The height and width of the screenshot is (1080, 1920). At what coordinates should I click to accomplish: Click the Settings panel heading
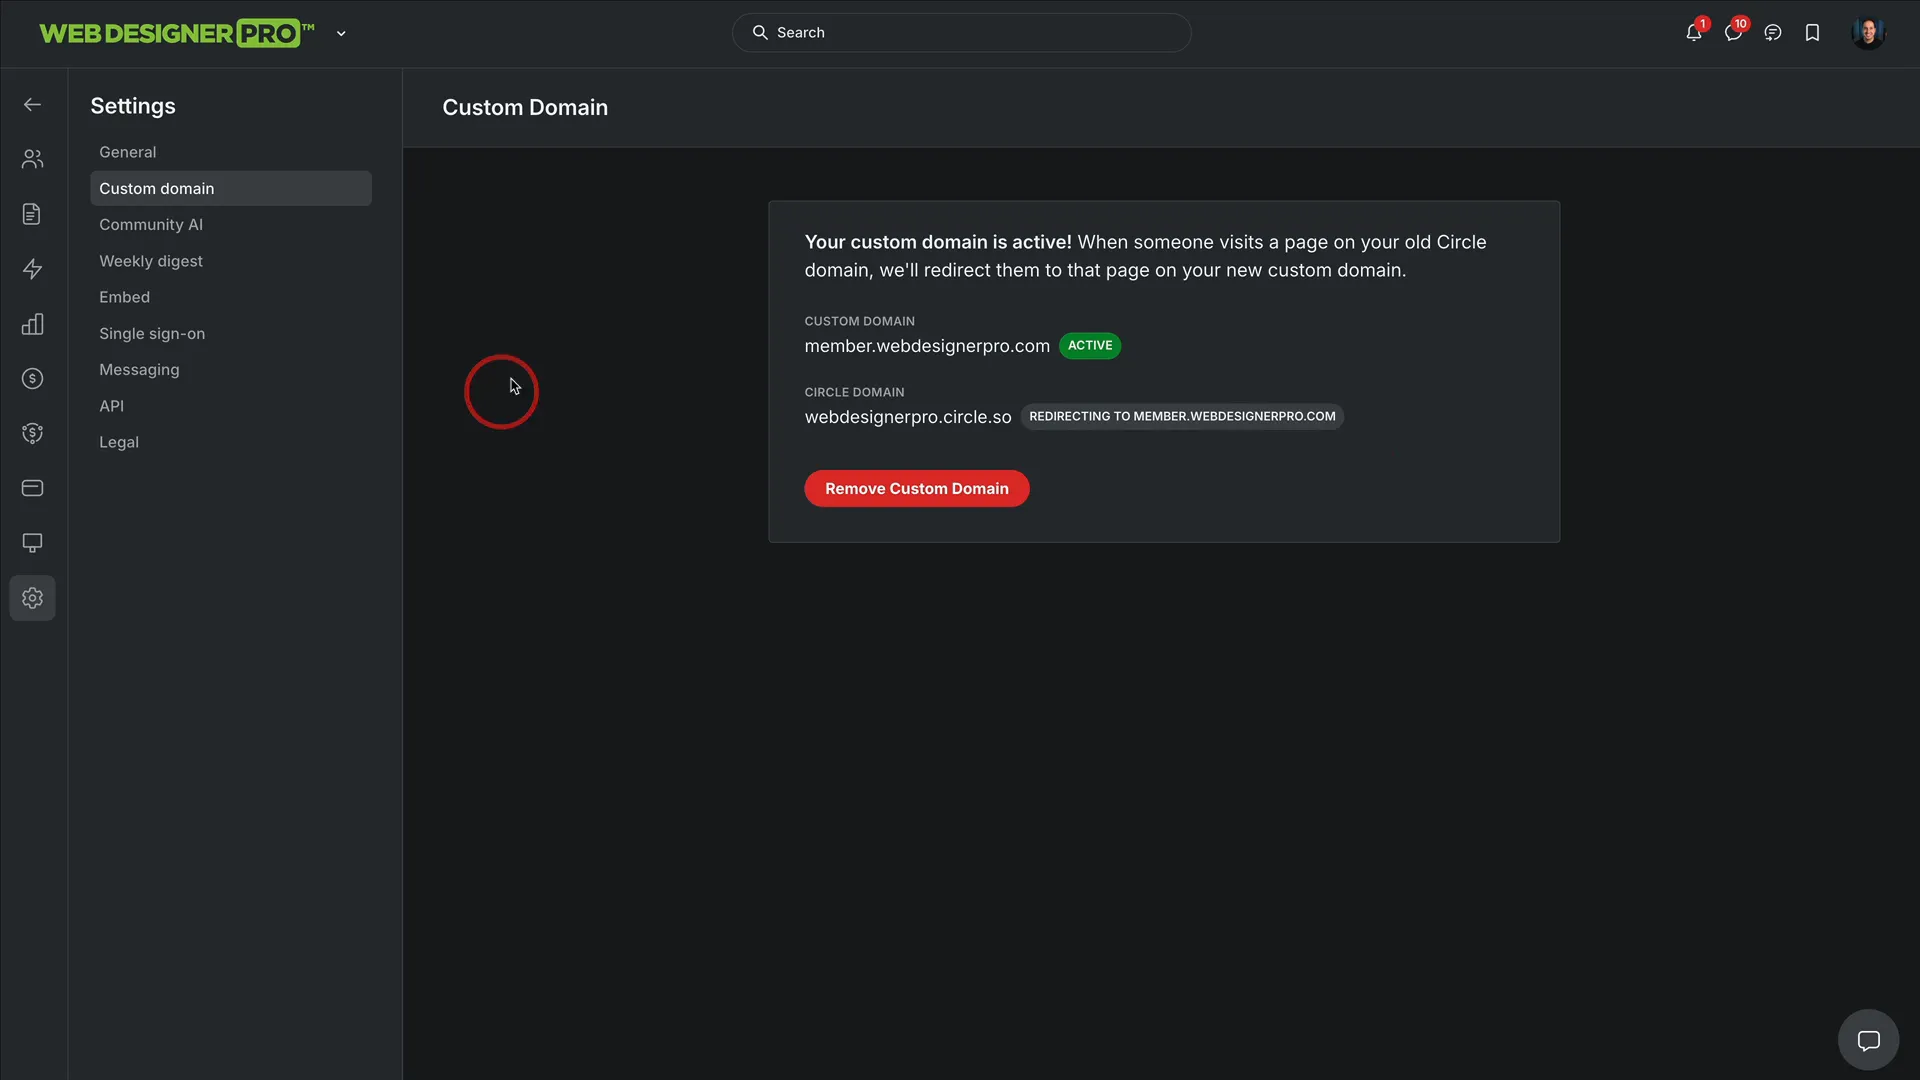133,106
